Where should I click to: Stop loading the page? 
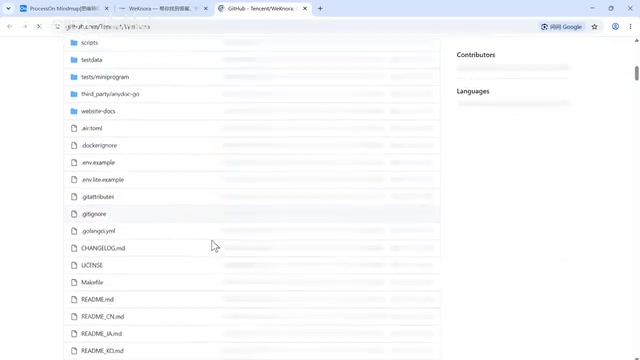(x=39, y=27)
